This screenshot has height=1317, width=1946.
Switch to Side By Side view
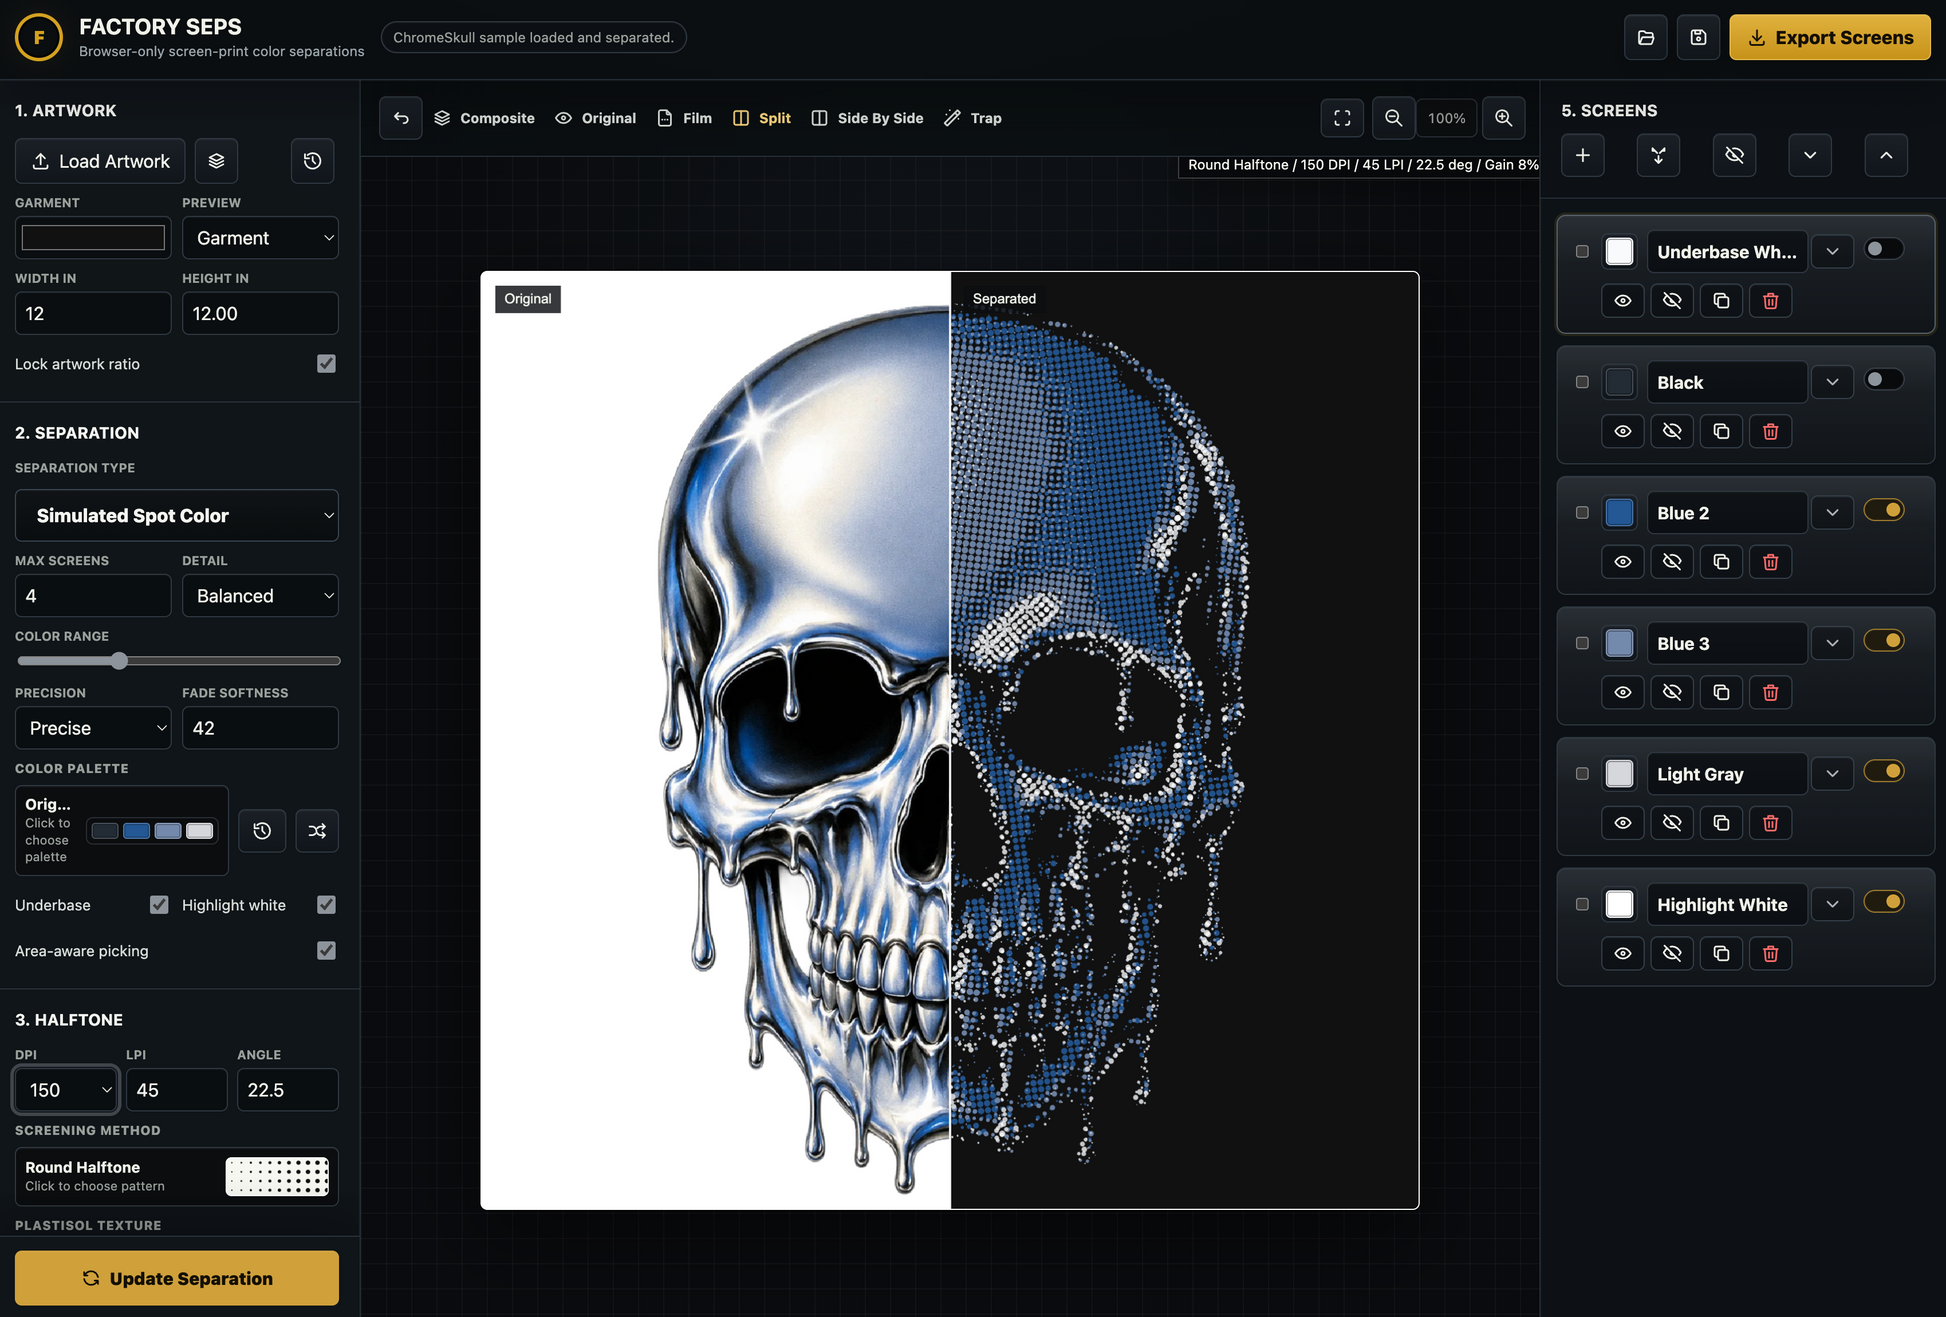pos(867,118)
